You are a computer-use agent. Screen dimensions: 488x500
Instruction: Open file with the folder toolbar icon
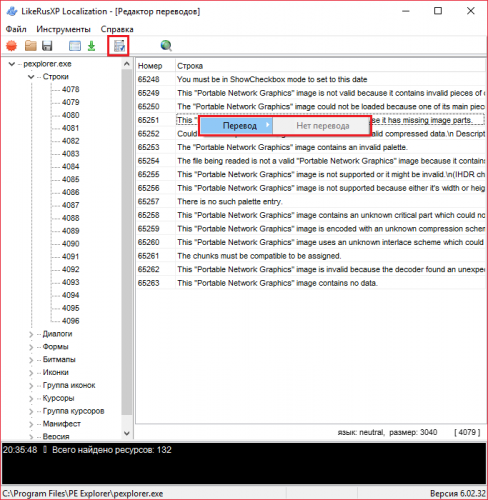31,45
